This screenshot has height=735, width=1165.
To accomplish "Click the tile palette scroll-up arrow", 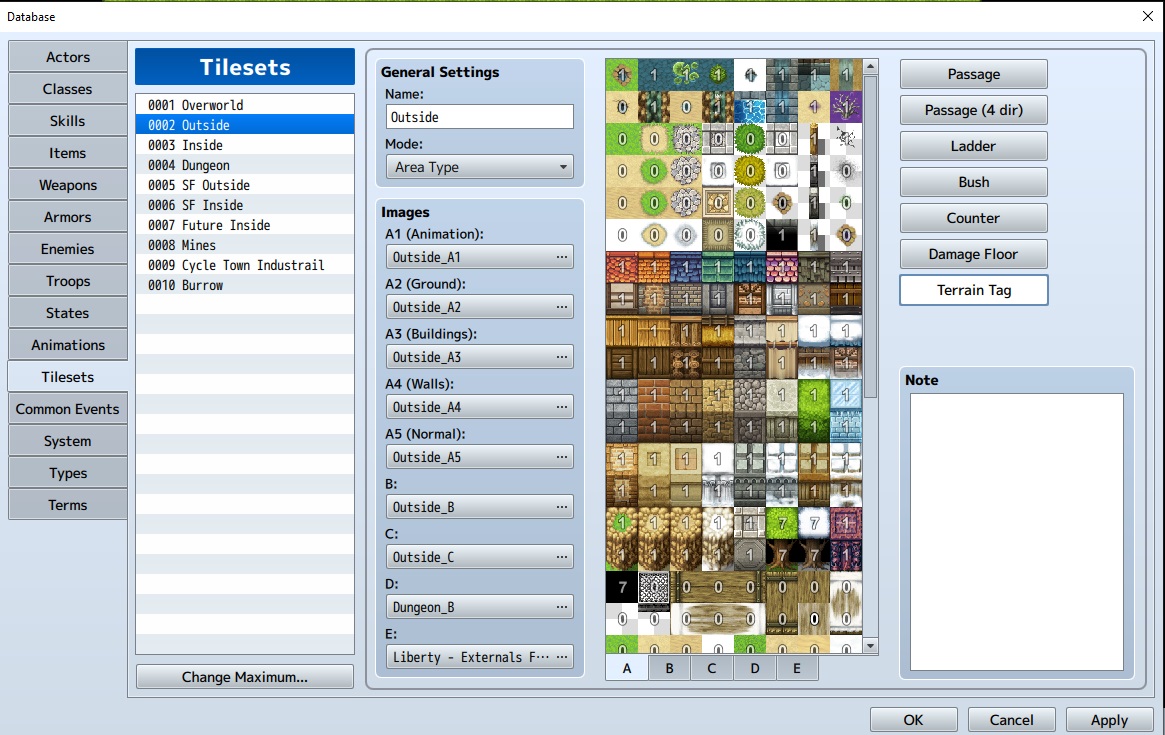I will (870, 66).
